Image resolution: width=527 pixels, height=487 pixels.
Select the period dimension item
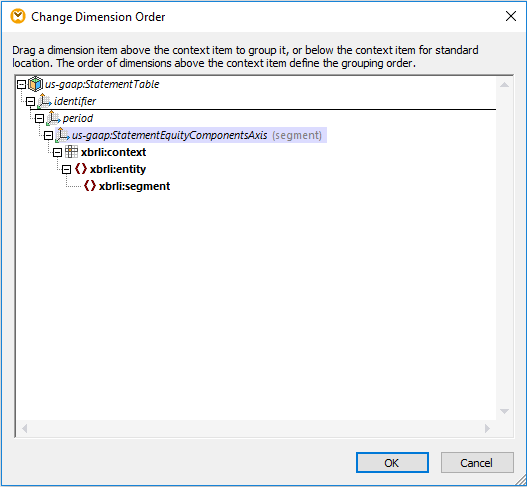click(78, 118)
